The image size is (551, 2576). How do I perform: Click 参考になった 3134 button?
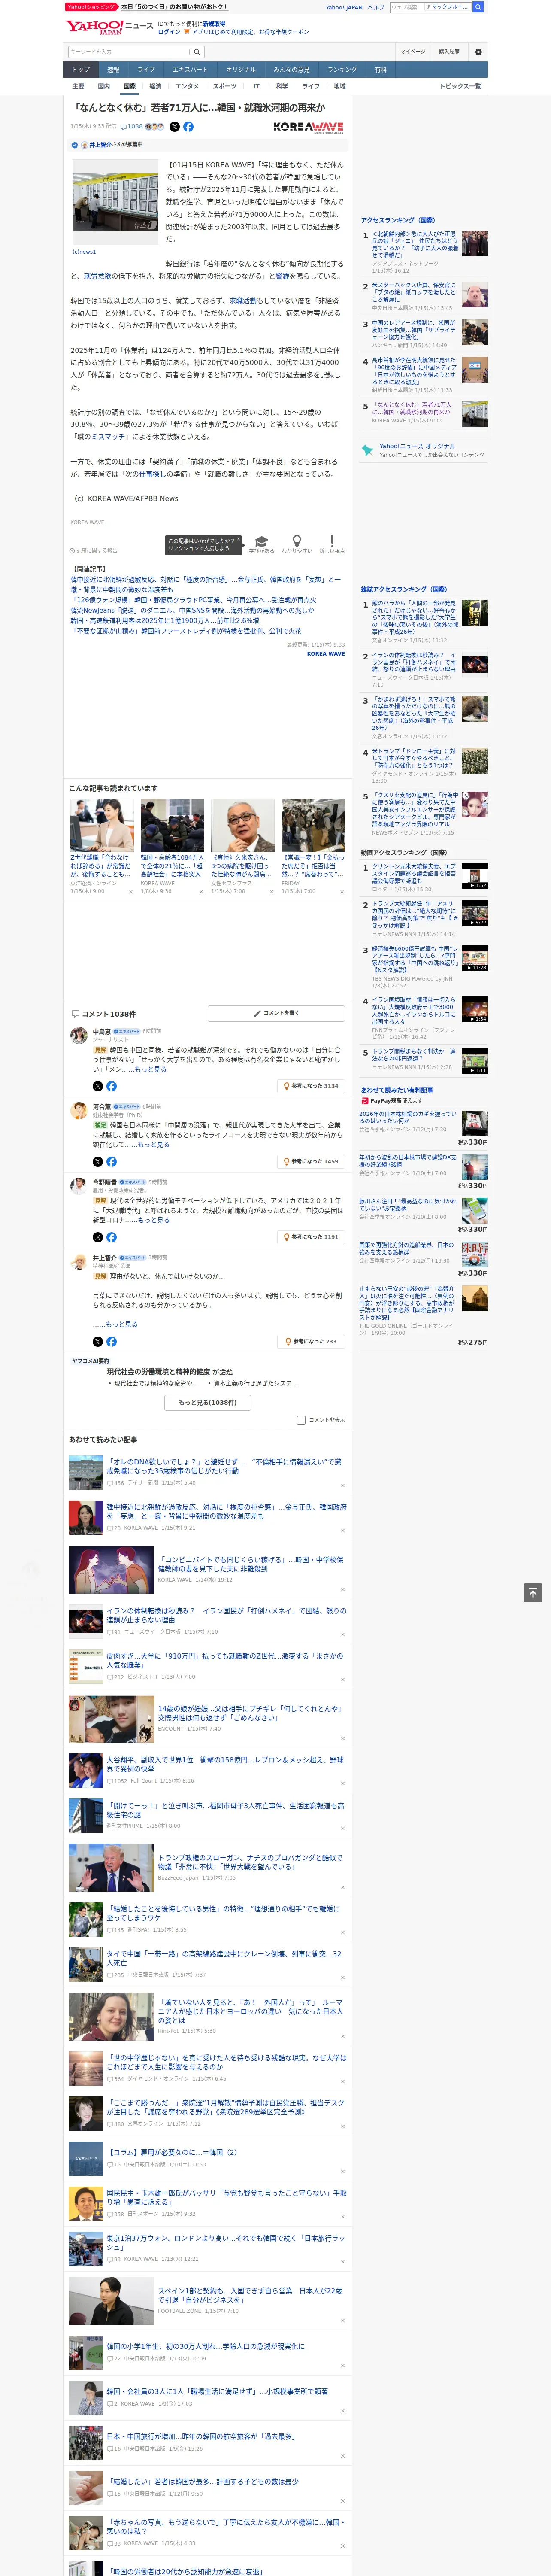(x=311, y=1086)
